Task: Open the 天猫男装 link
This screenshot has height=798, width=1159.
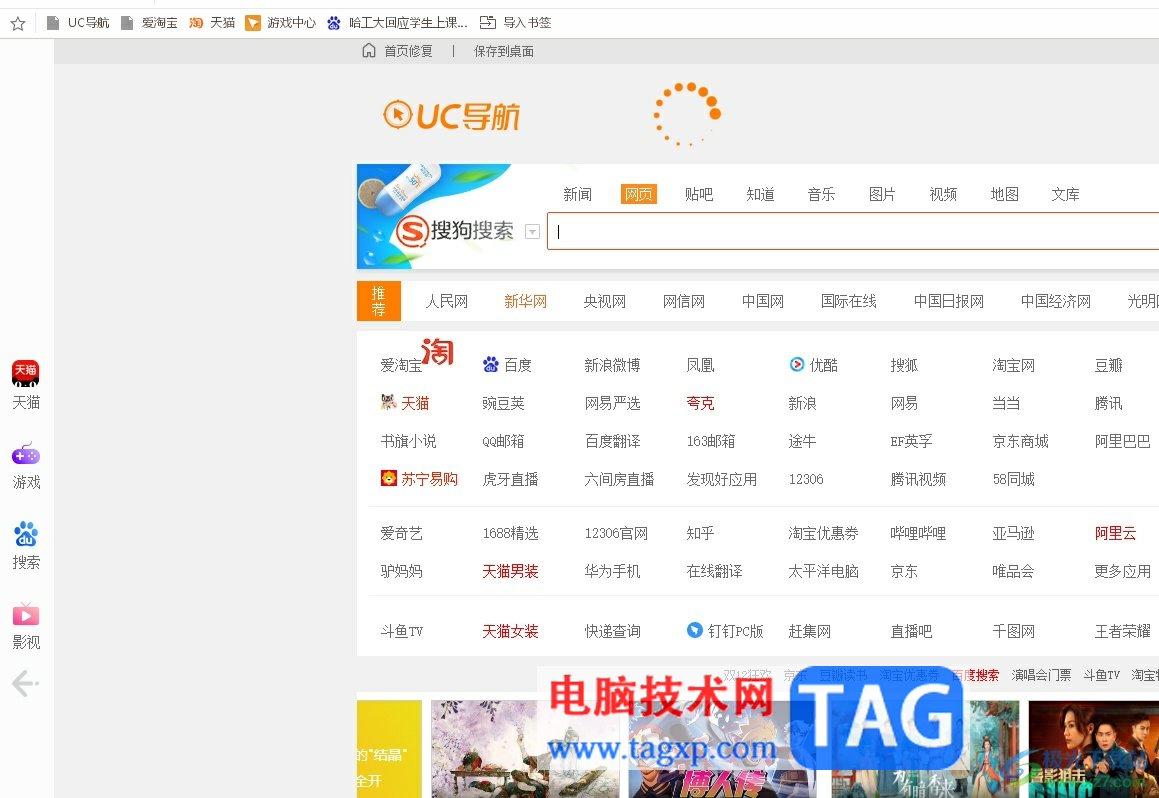Action: tap(510, 571)
